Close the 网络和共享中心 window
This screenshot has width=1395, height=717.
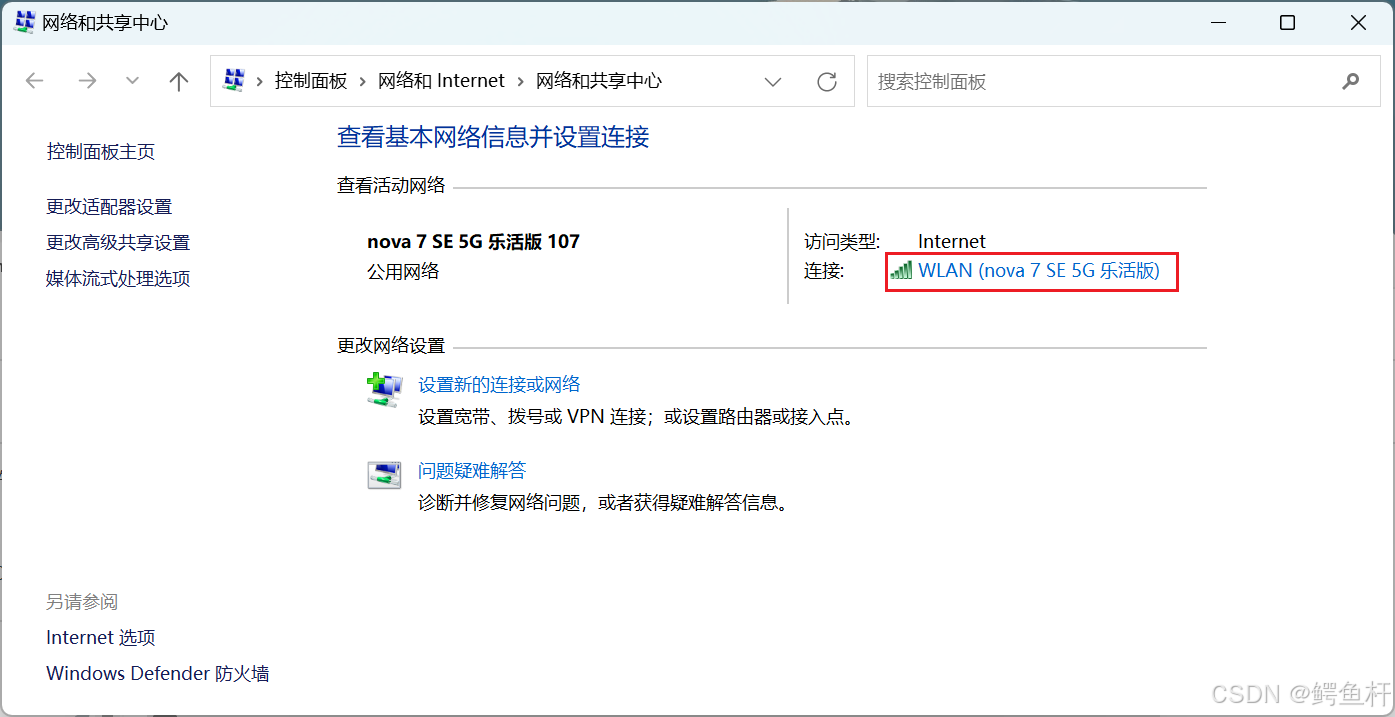coord(1358,23)
